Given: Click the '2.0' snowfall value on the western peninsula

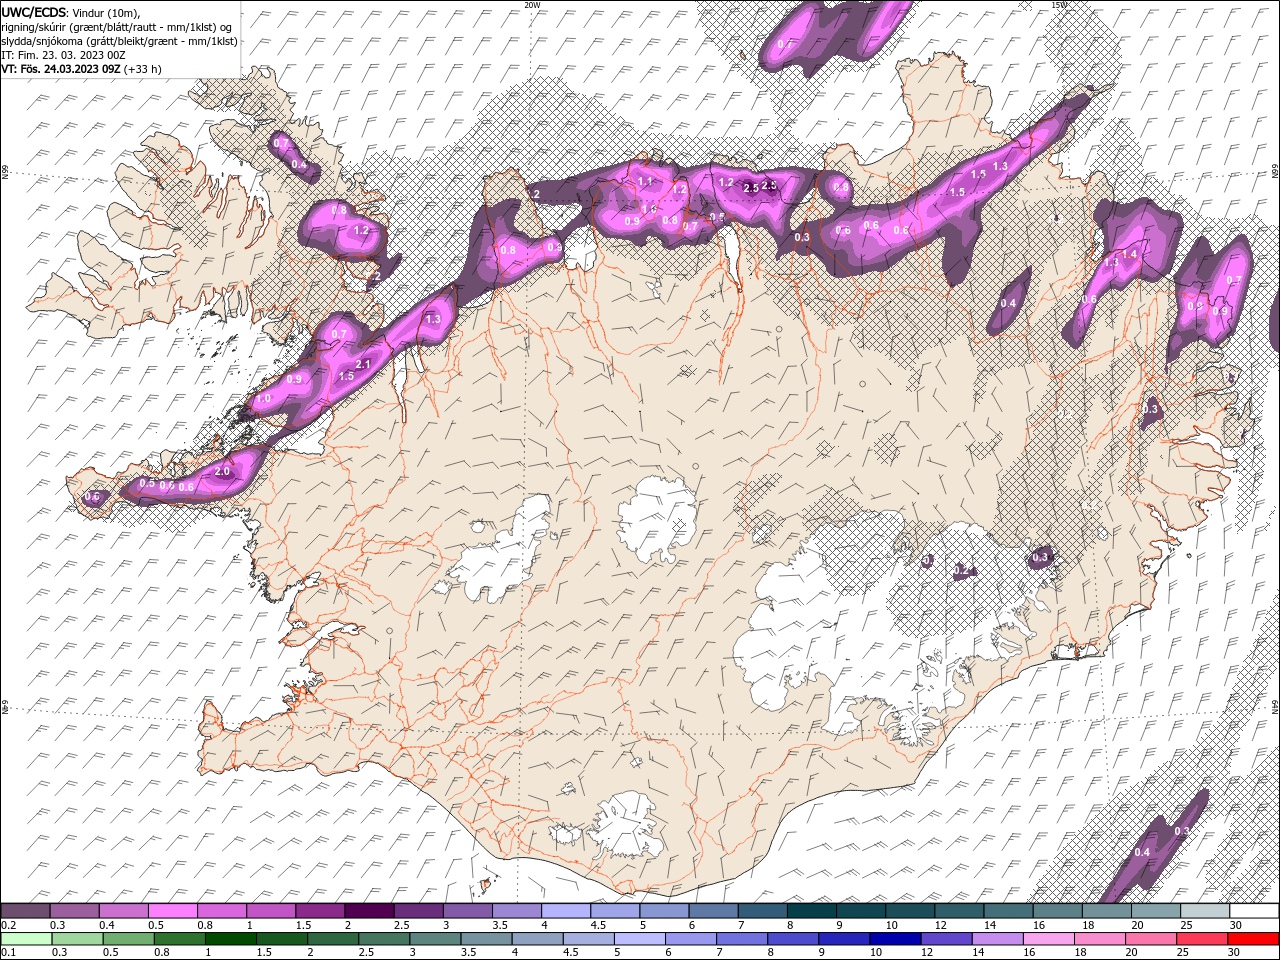Looking at the screenshot, I should pyautogui.click(x=222, y=471).
